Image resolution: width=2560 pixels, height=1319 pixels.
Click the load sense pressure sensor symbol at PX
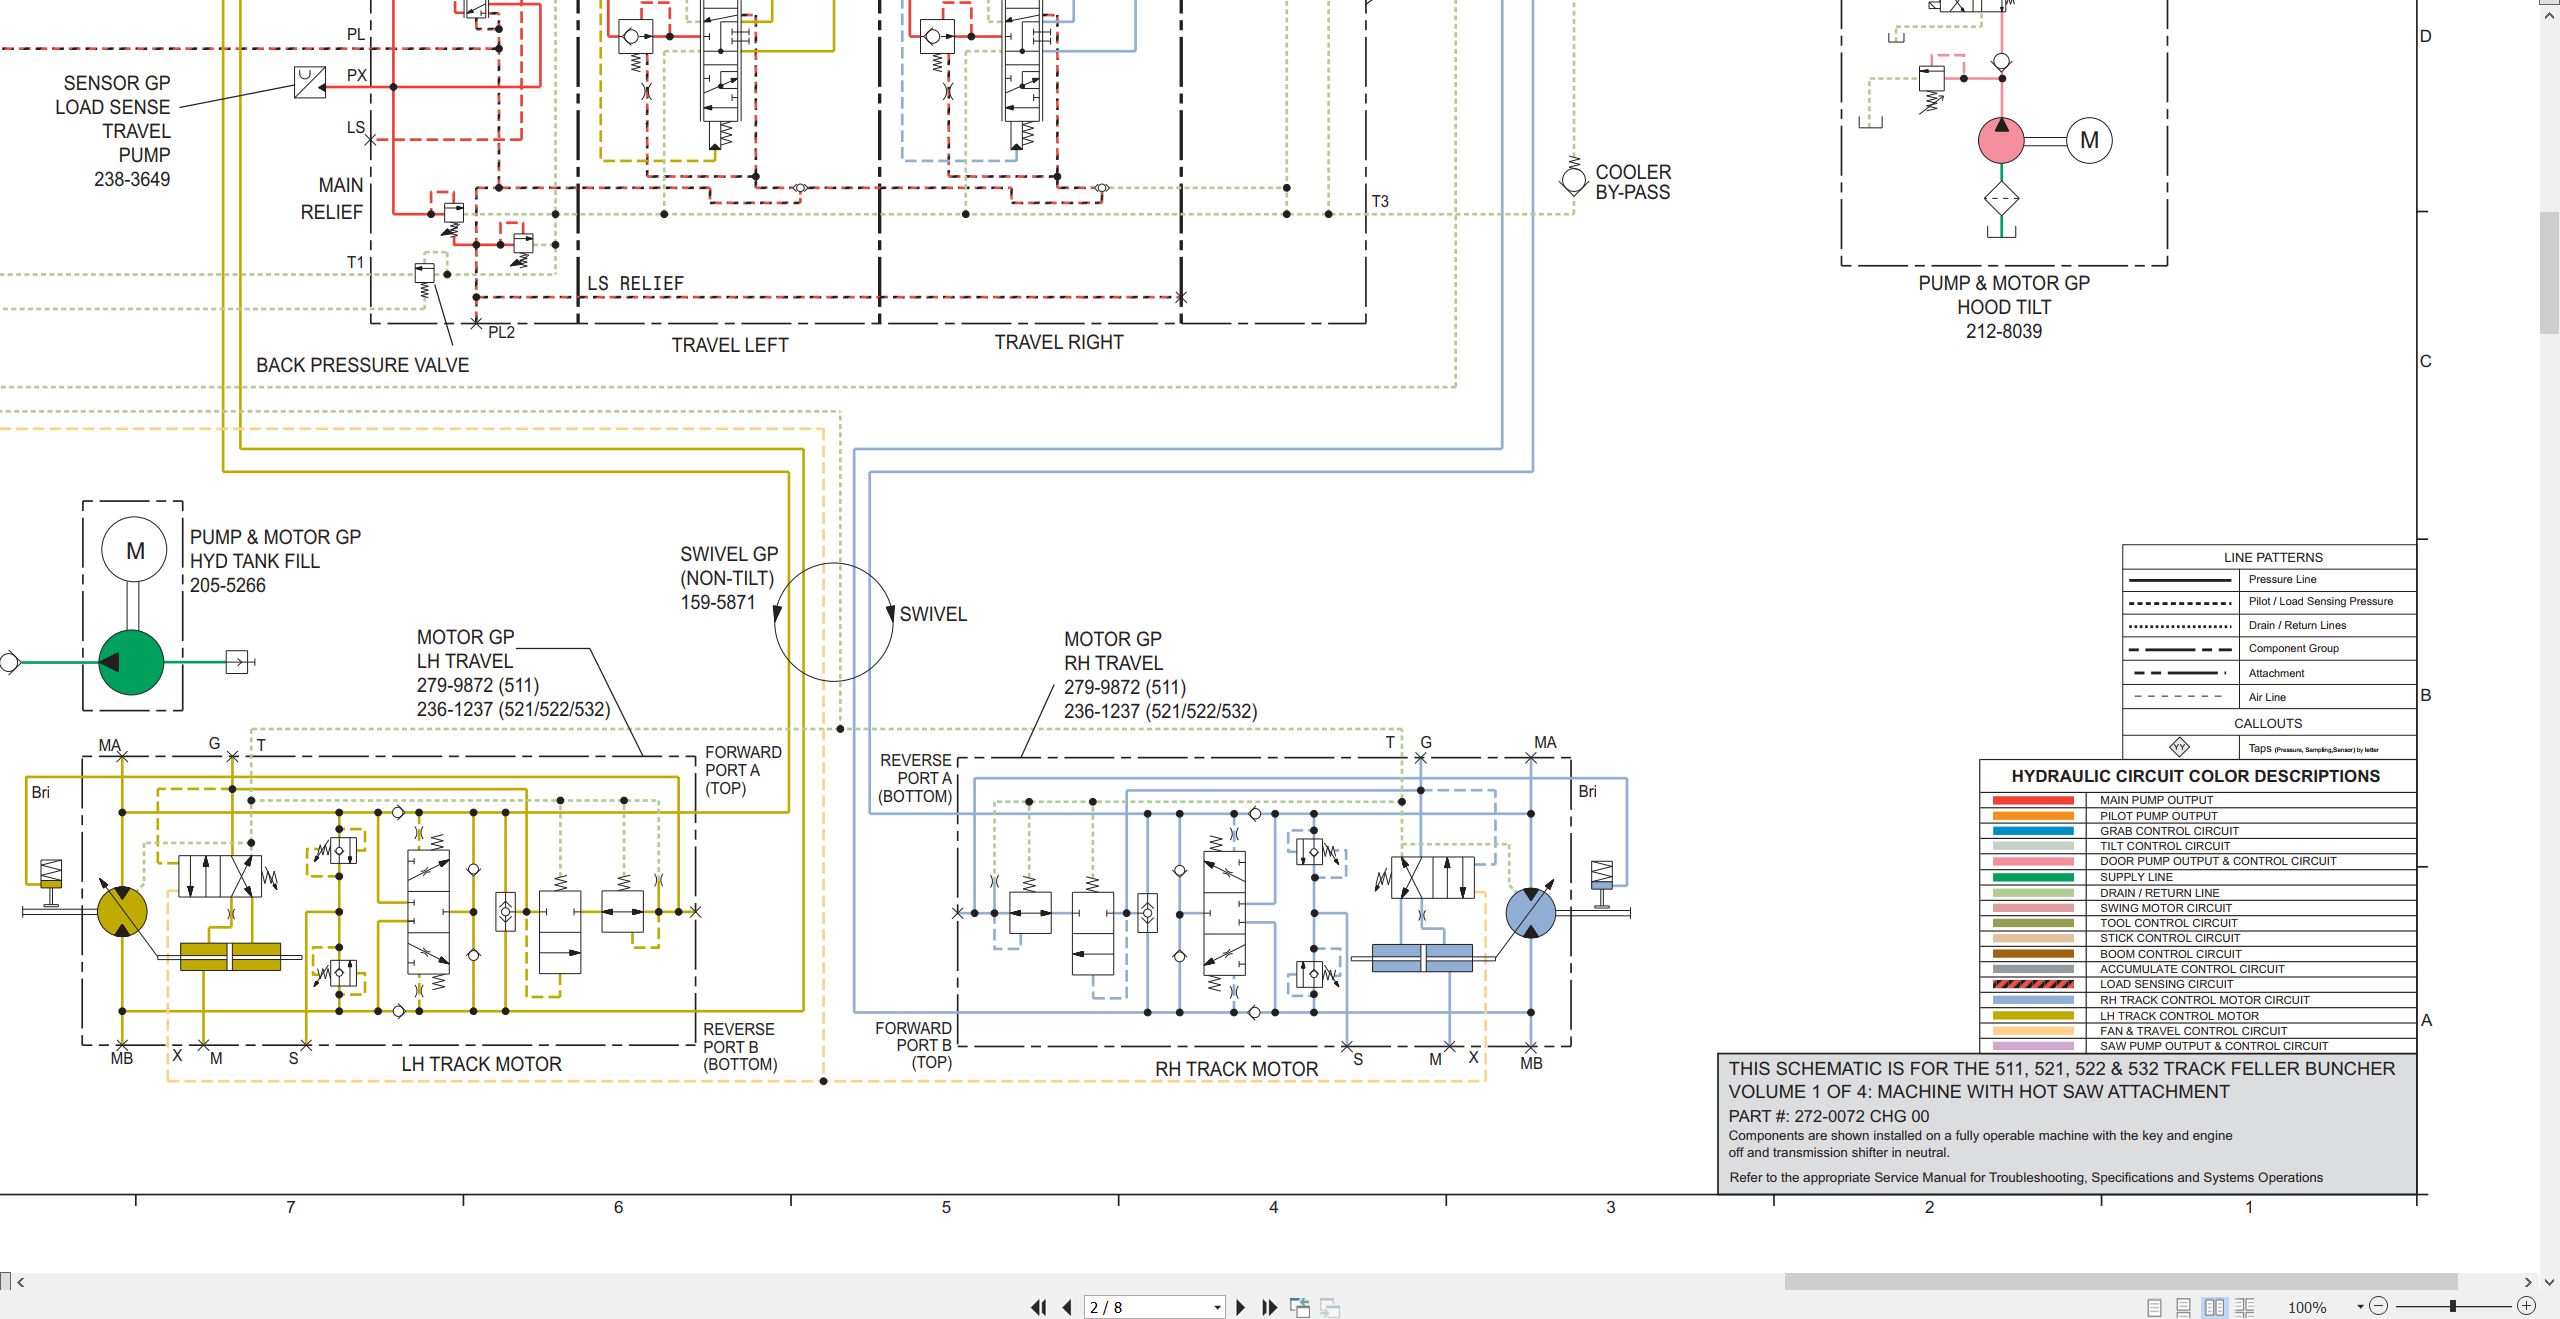pos(309,81)
